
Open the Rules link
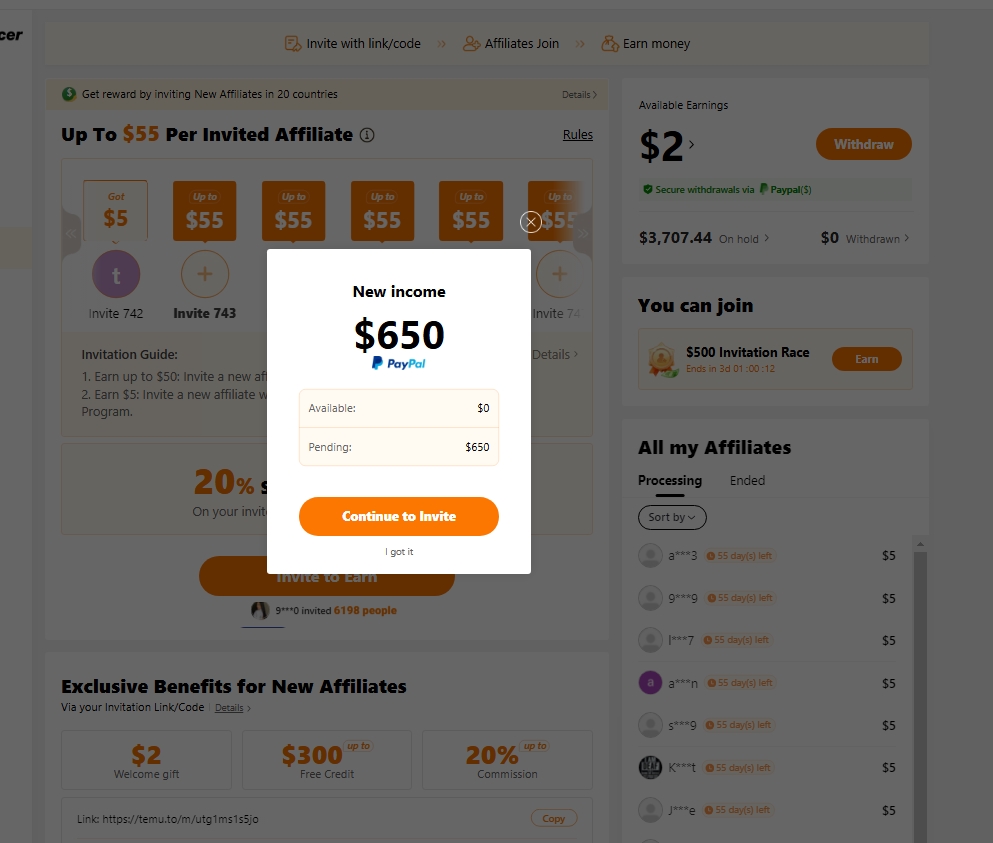tap(578, 135)
